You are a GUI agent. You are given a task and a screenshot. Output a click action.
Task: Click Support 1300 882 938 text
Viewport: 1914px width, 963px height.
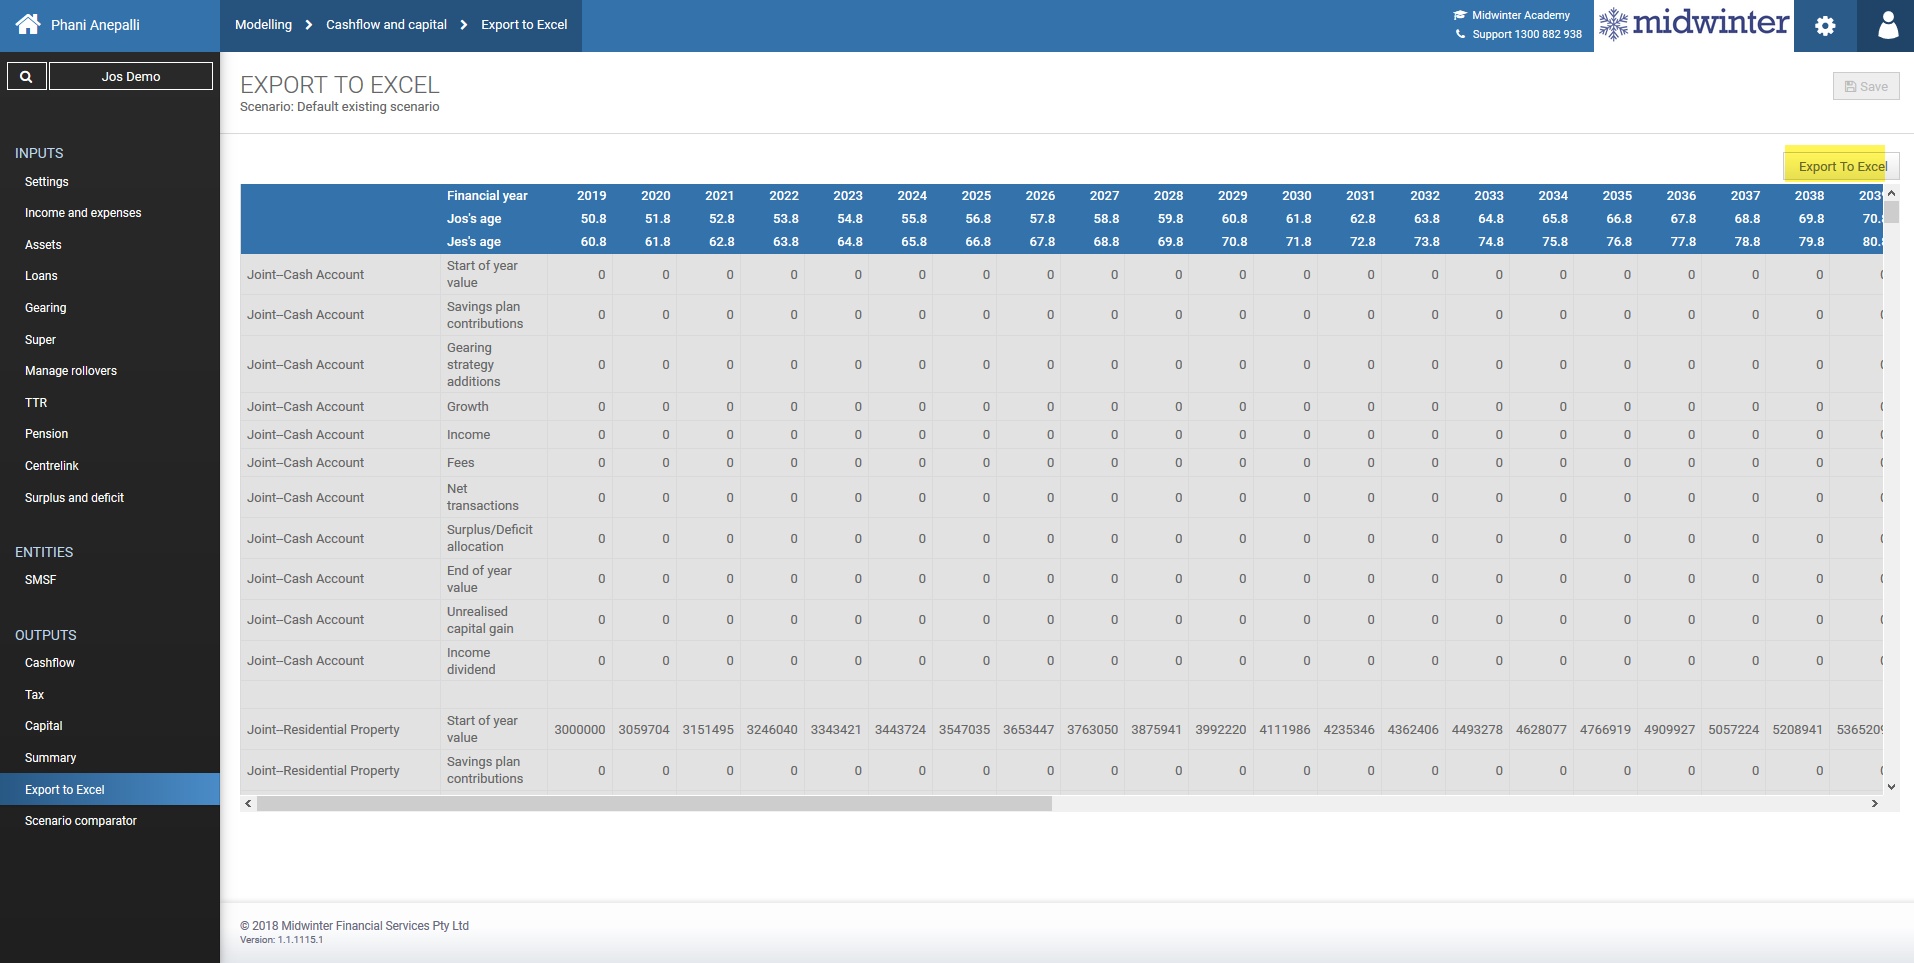pyautogui.click(x=1527, y=34)
